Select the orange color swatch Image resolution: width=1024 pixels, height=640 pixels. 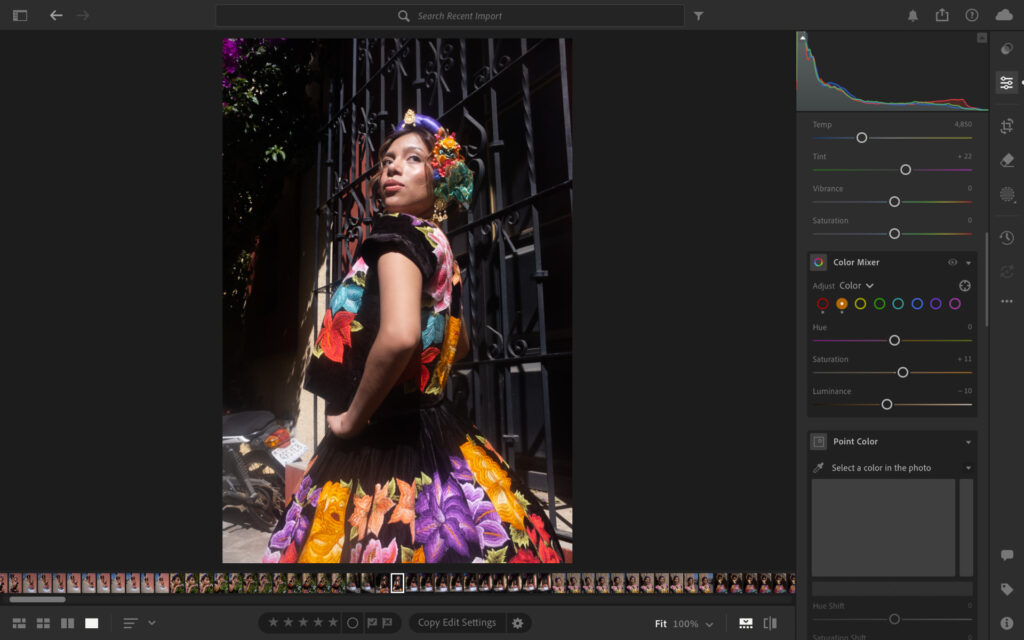pyautogui.click(x=841, y=304)
